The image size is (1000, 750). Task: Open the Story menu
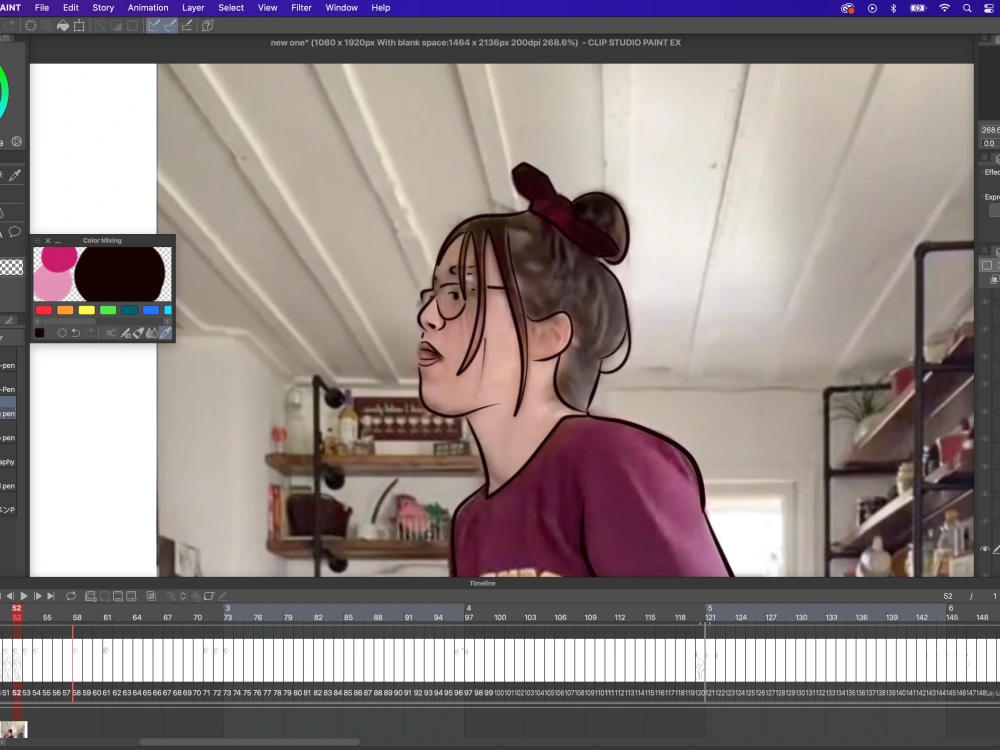pyautogui.click(x=102, y=8)
